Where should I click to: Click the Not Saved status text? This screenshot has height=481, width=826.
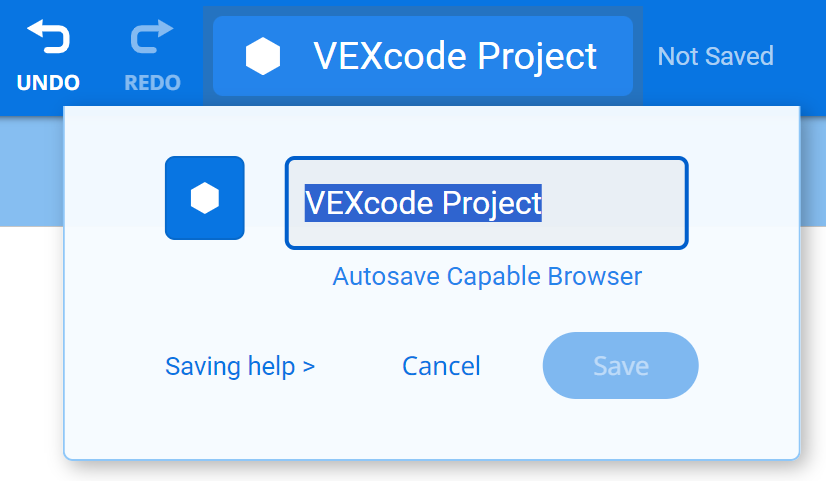tap(715, 56)
